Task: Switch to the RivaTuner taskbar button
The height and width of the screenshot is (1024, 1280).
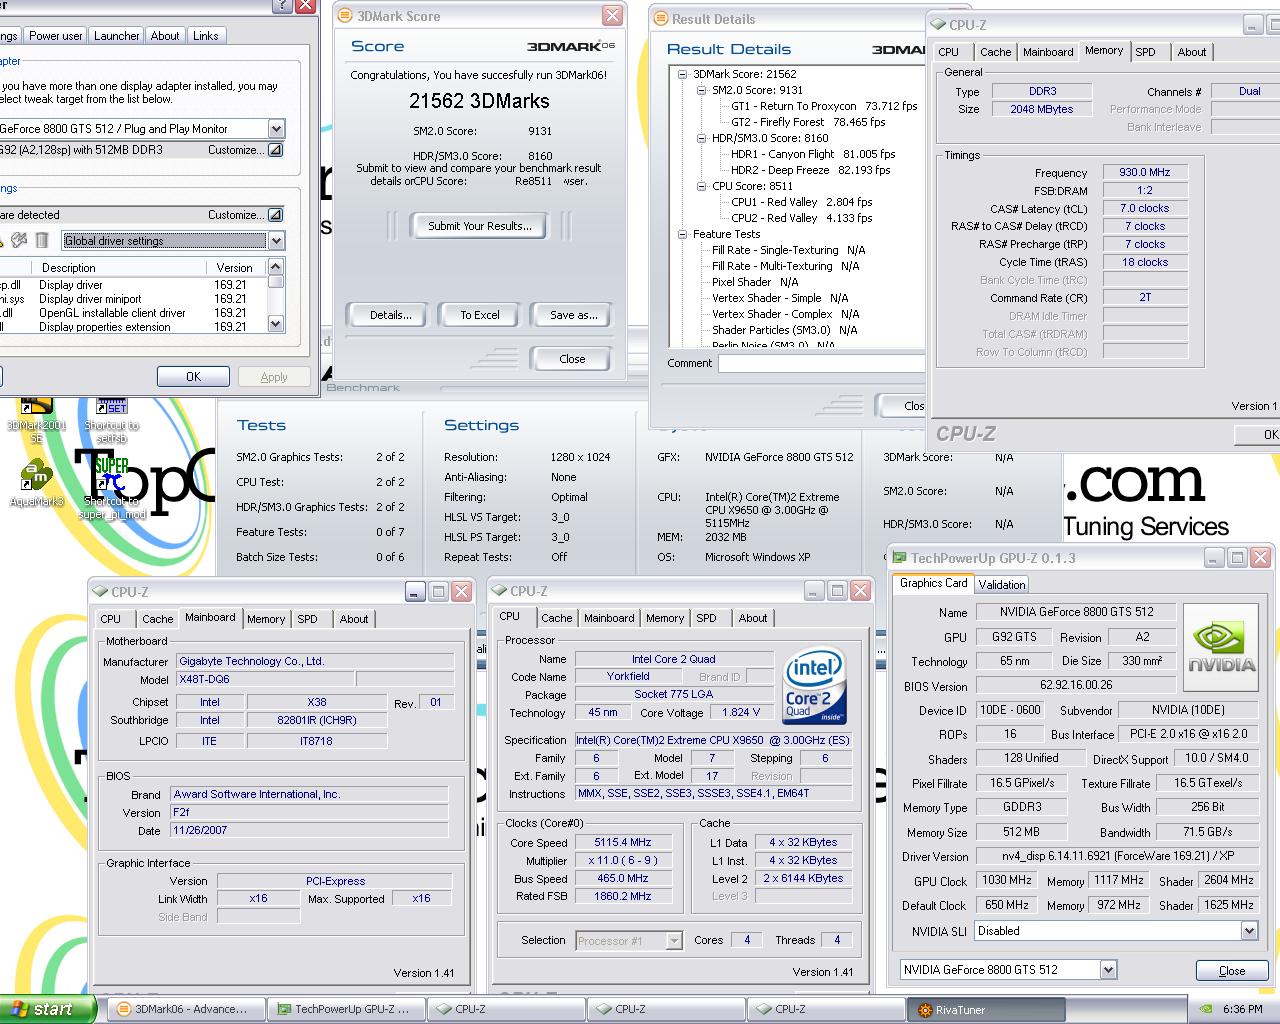Action: coord(984,1009)
